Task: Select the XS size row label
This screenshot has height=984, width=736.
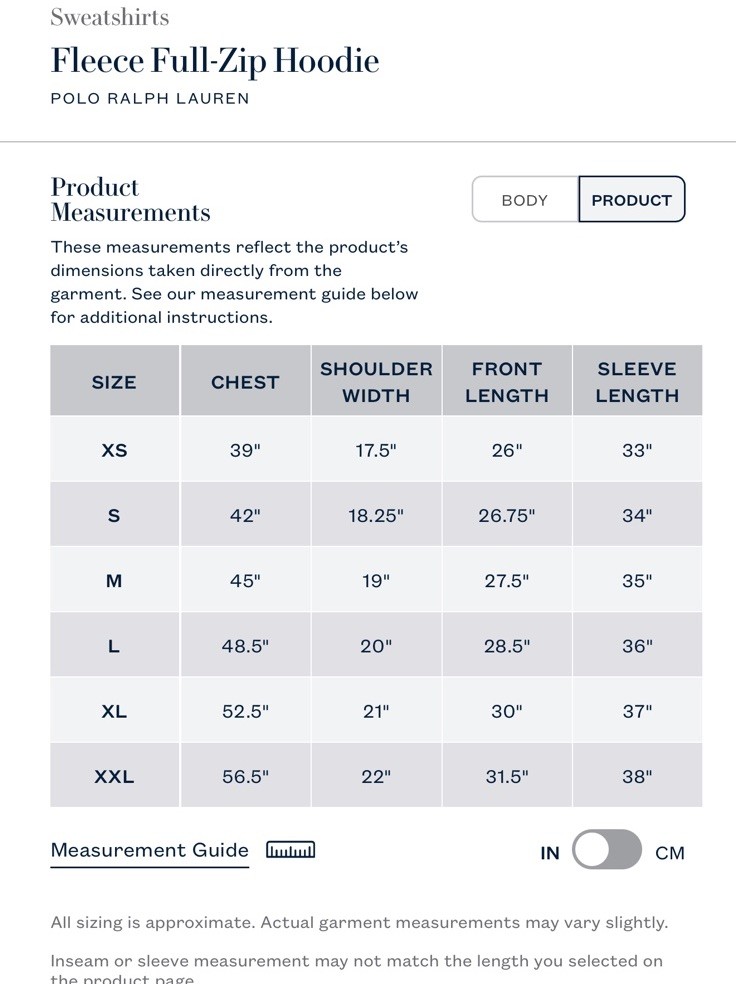Action: click(x=114, y=451)
